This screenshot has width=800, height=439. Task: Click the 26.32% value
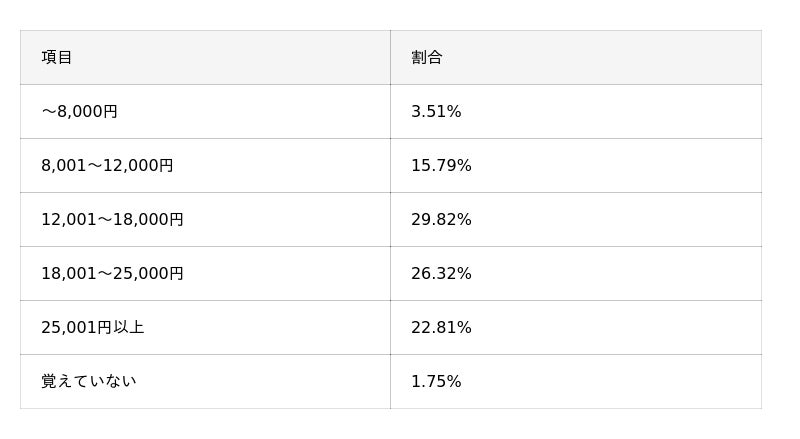point(441,274)
